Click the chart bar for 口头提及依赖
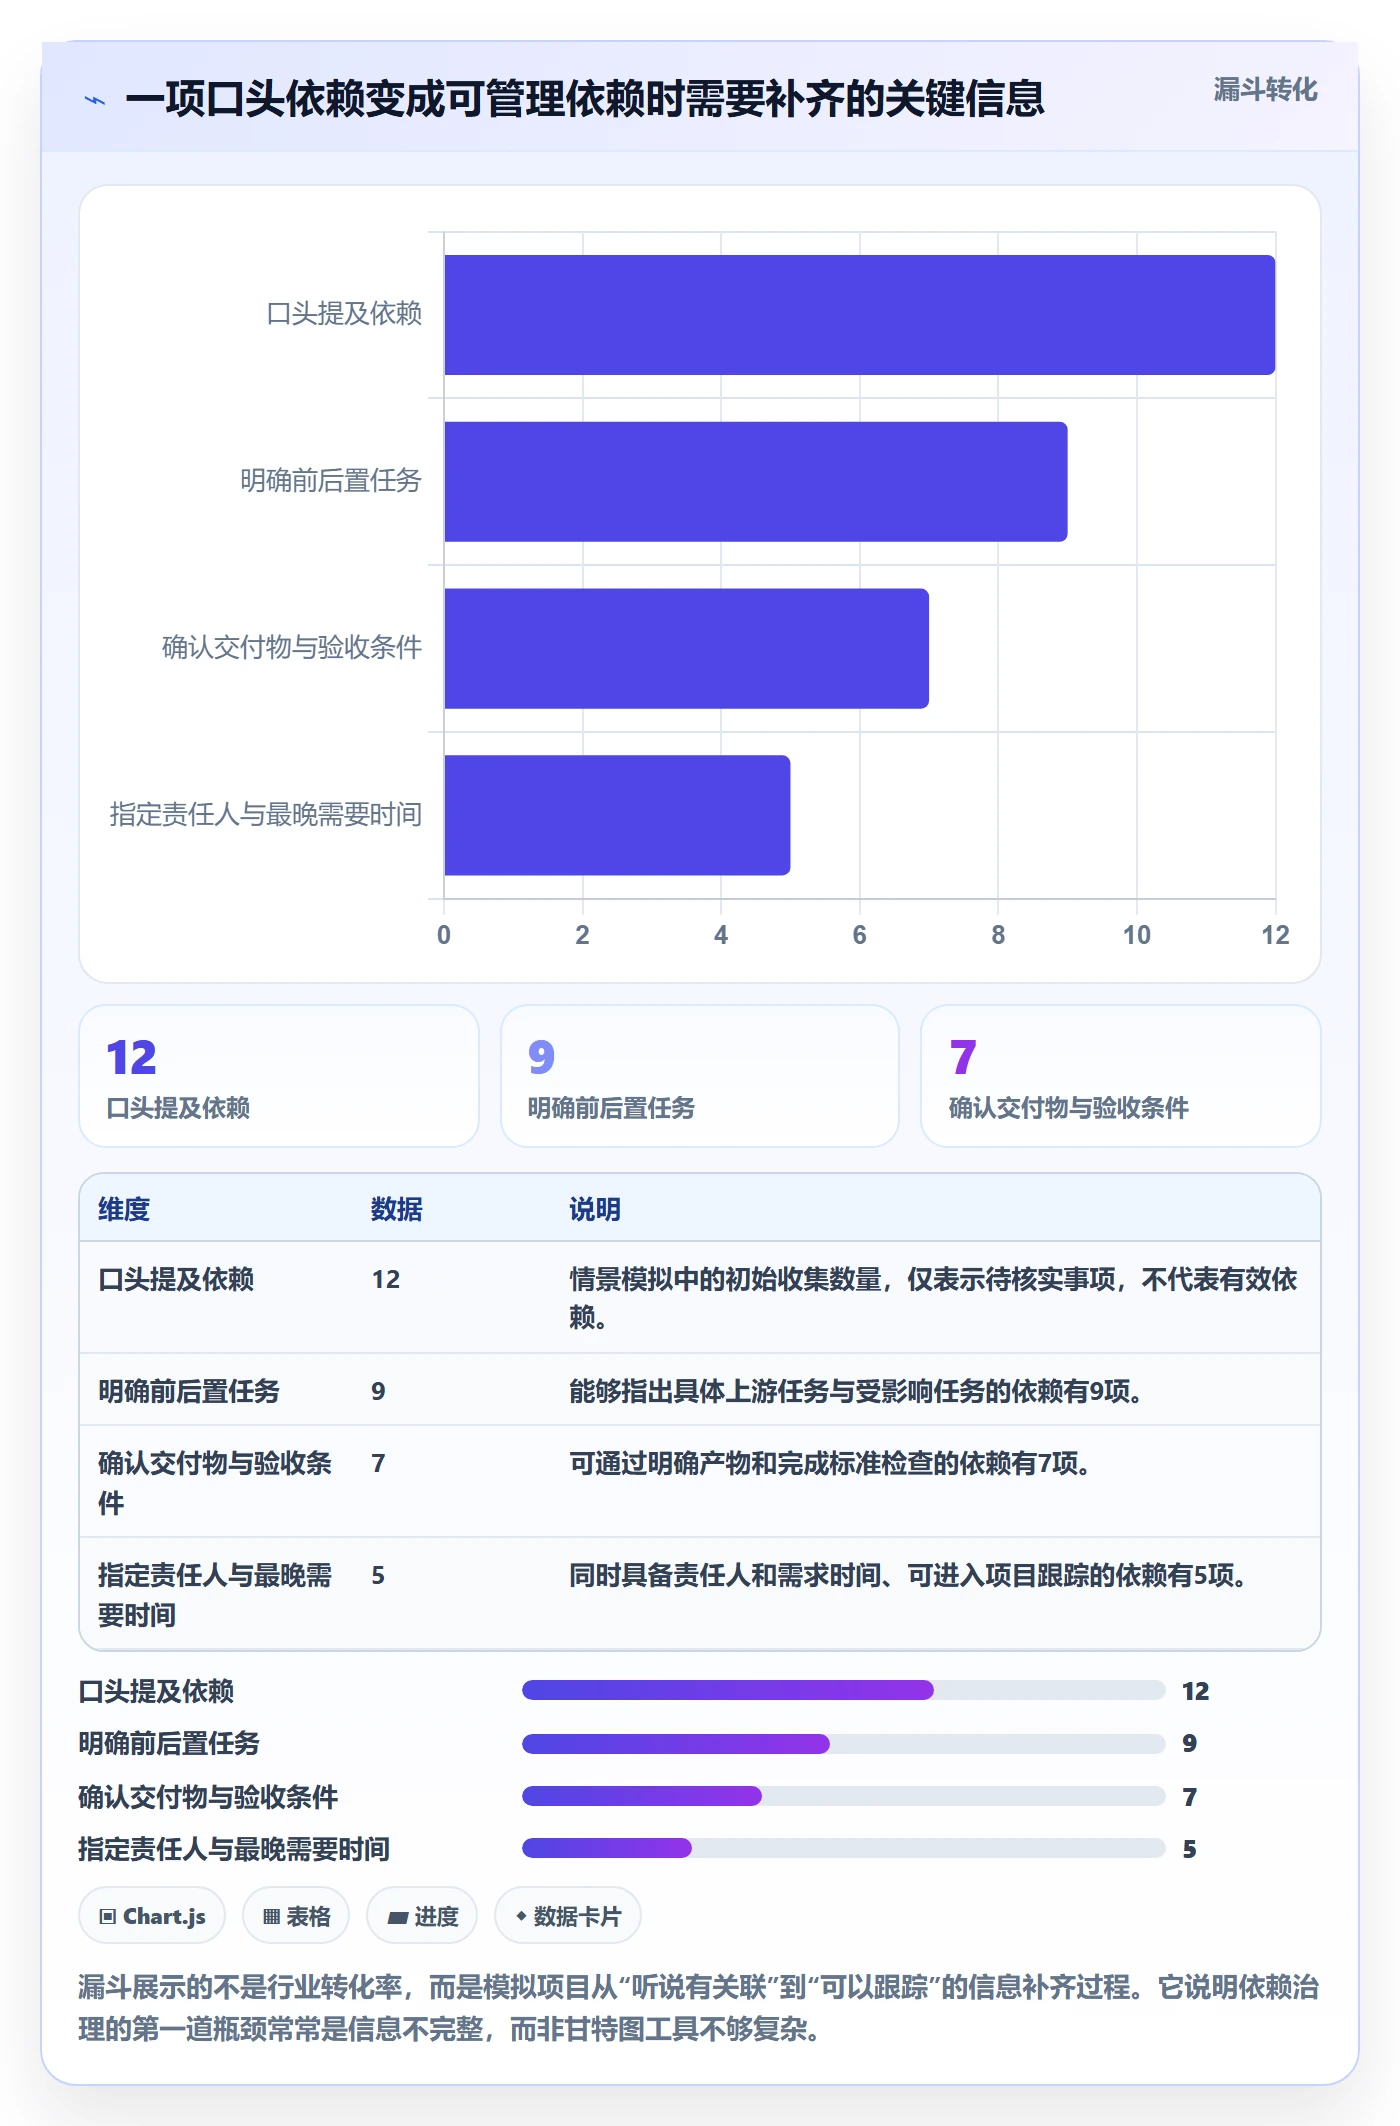 859,315
